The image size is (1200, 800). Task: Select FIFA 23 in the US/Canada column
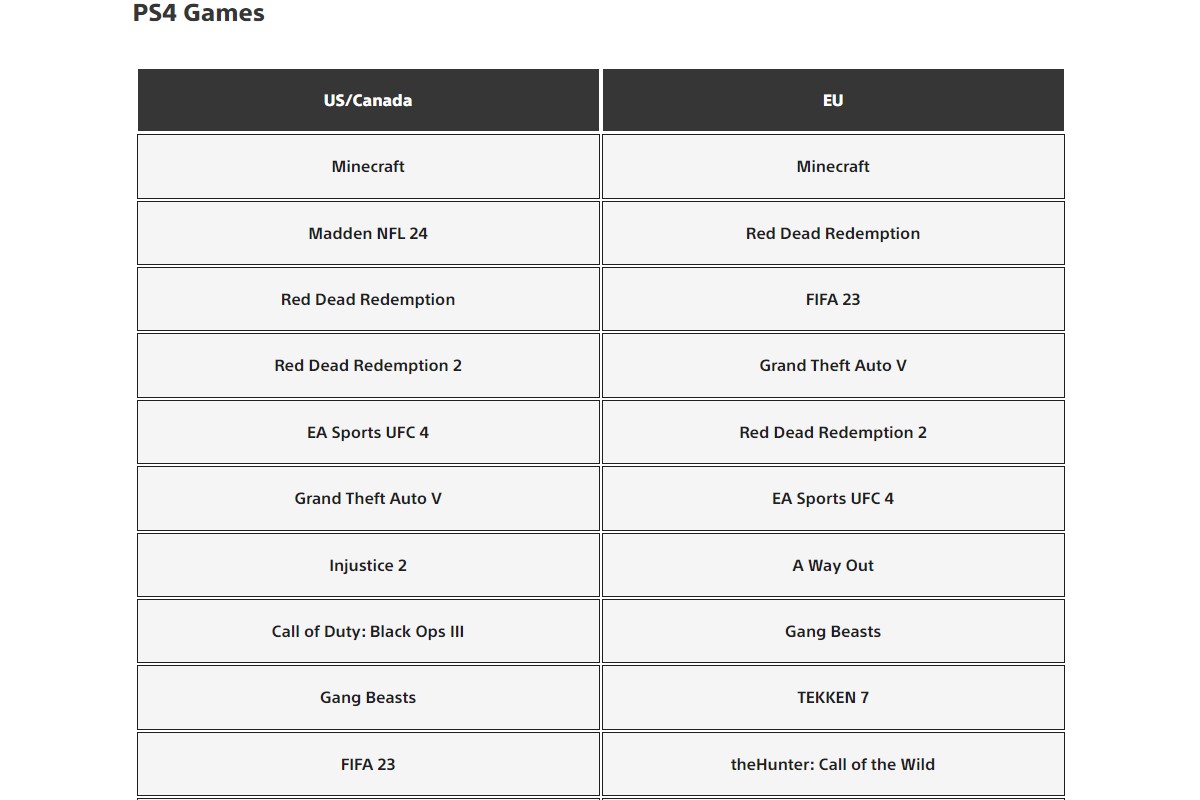(368, 764)
